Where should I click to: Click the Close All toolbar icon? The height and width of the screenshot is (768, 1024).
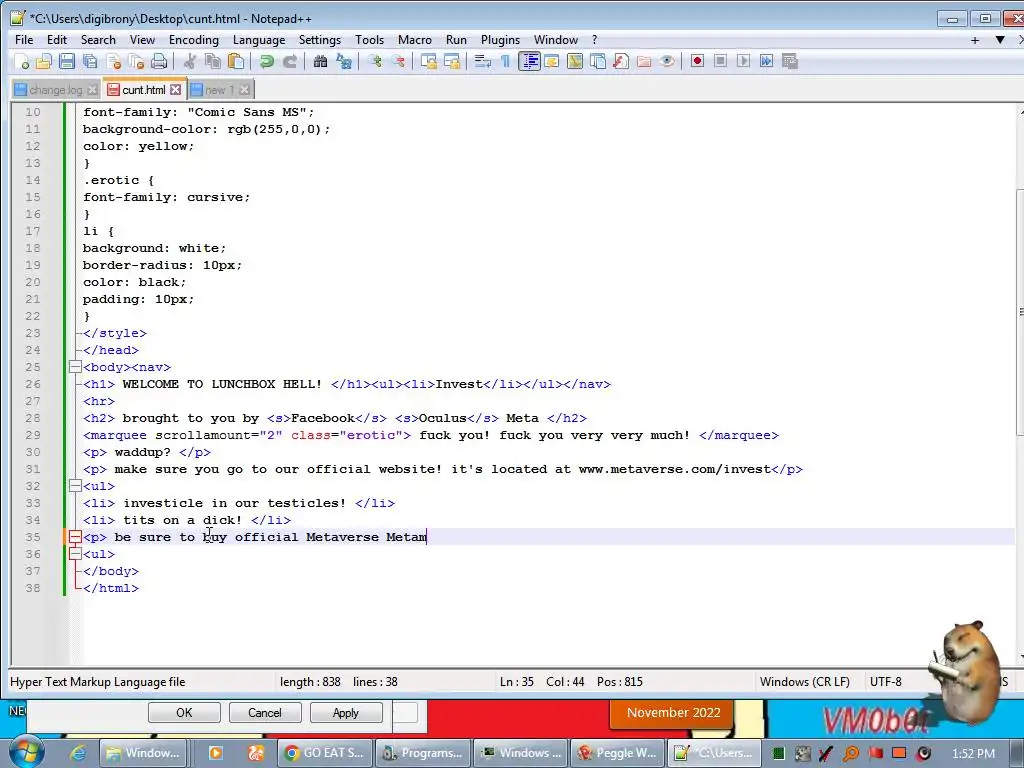coord(136,61)
